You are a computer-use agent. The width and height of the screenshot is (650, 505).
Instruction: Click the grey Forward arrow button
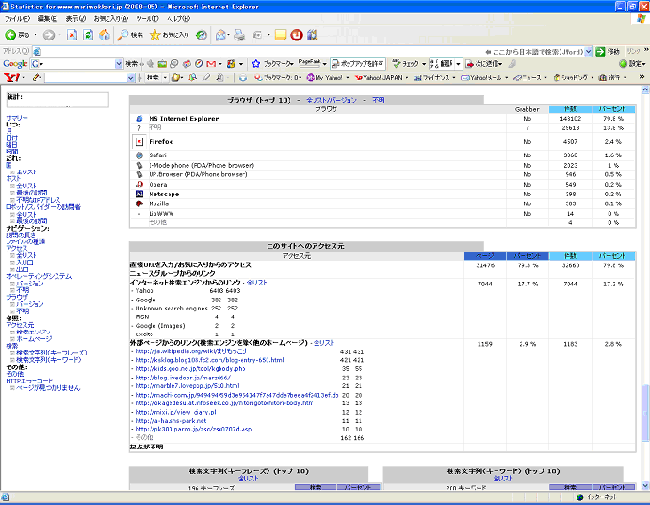click(x=49, y=35)
